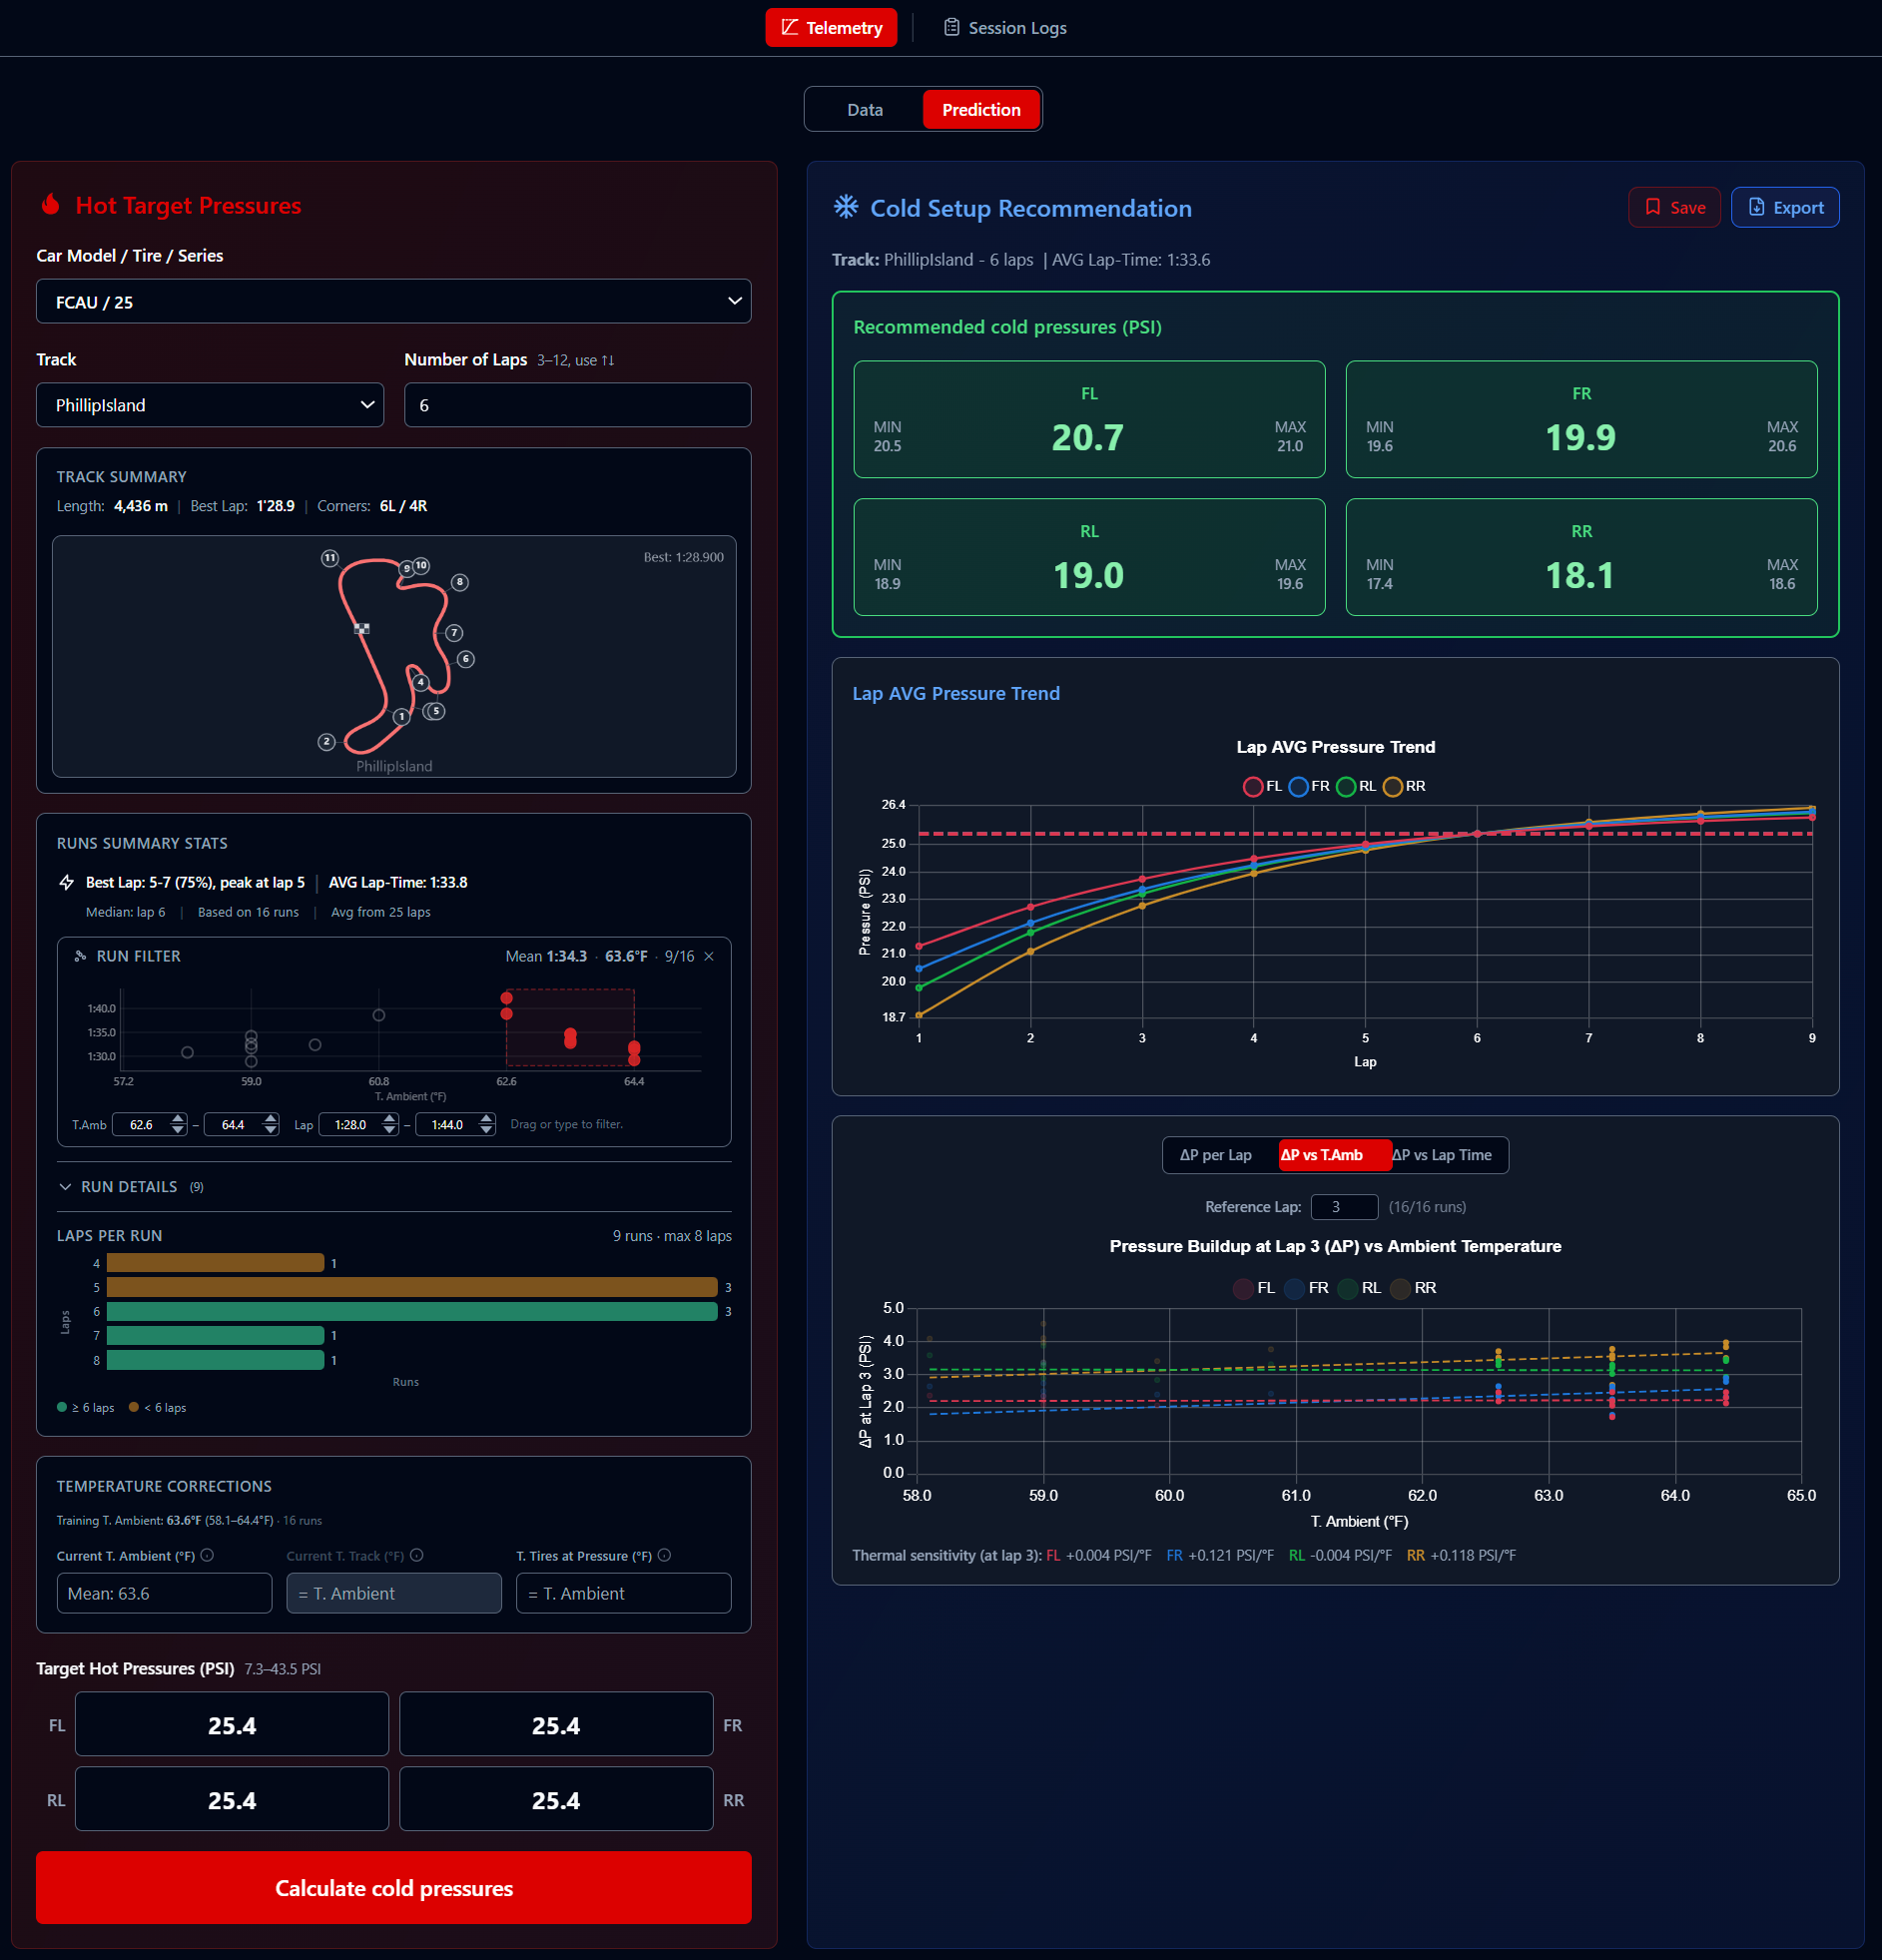Viewport: 1882px width, 1960px height.
Task: Click corner marker 2 on the track map
Action: (326, 742)
